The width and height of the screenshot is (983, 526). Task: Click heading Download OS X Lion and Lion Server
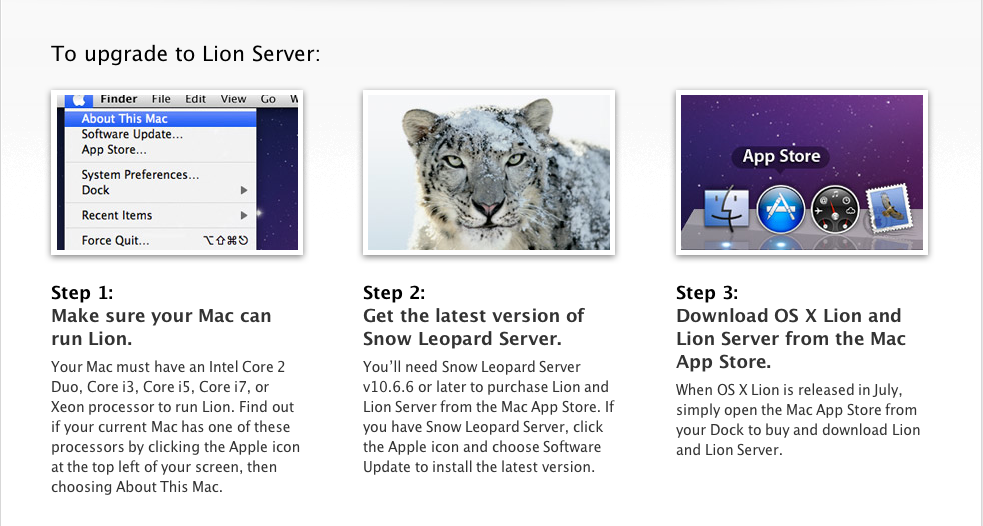pos(791,339)
